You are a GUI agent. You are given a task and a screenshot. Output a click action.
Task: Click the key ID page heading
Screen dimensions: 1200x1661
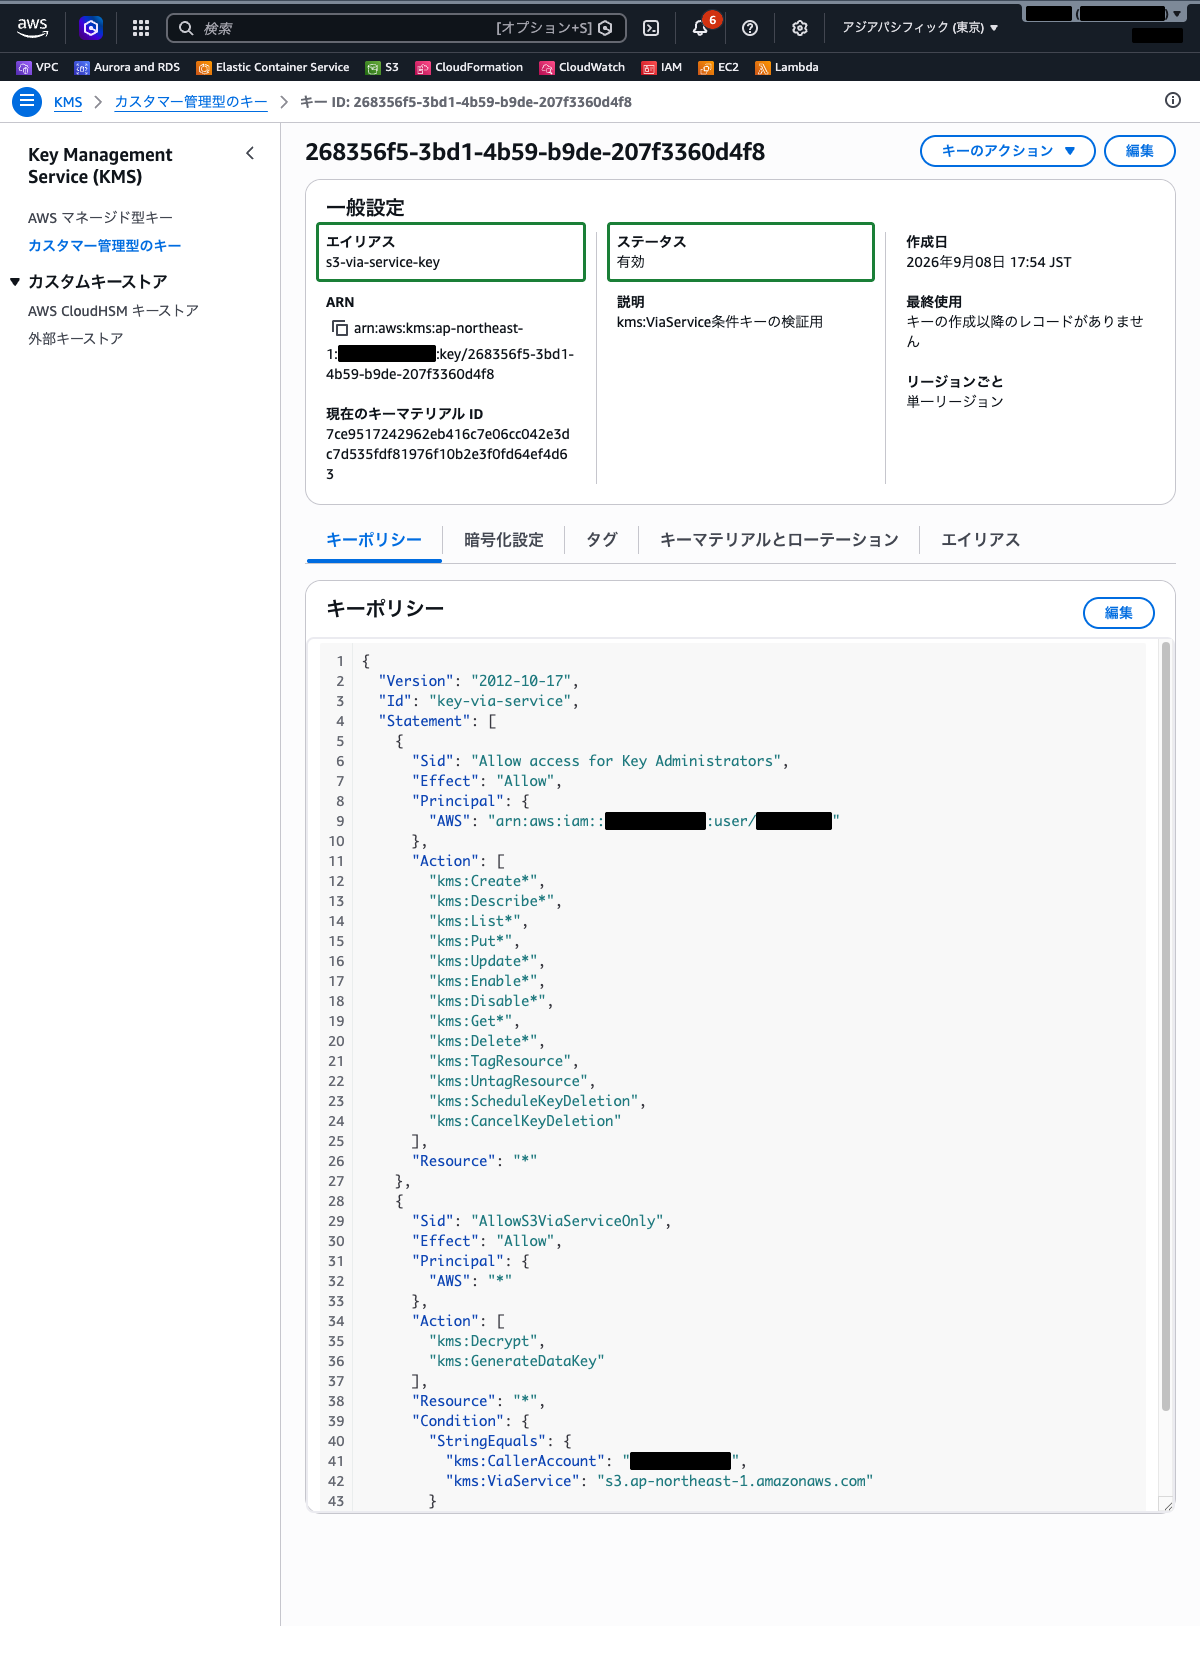[535, 152]
